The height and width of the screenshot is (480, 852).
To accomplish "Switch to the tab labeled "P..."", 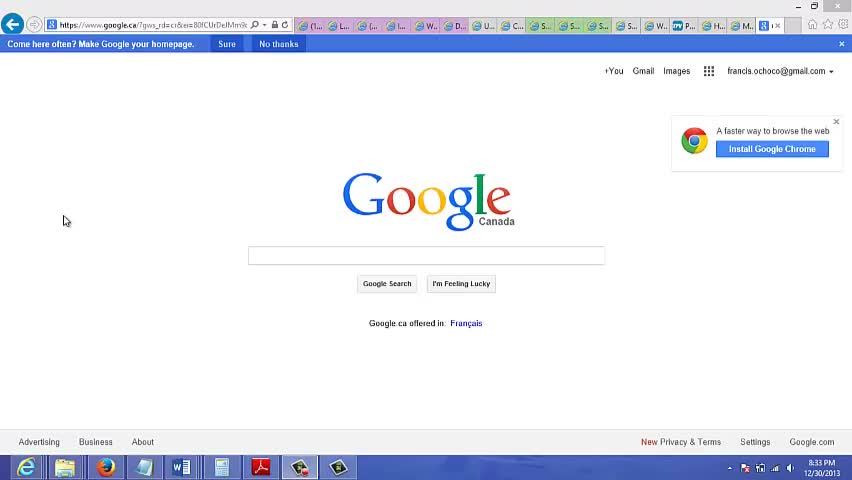I will [x=684, y=26].
